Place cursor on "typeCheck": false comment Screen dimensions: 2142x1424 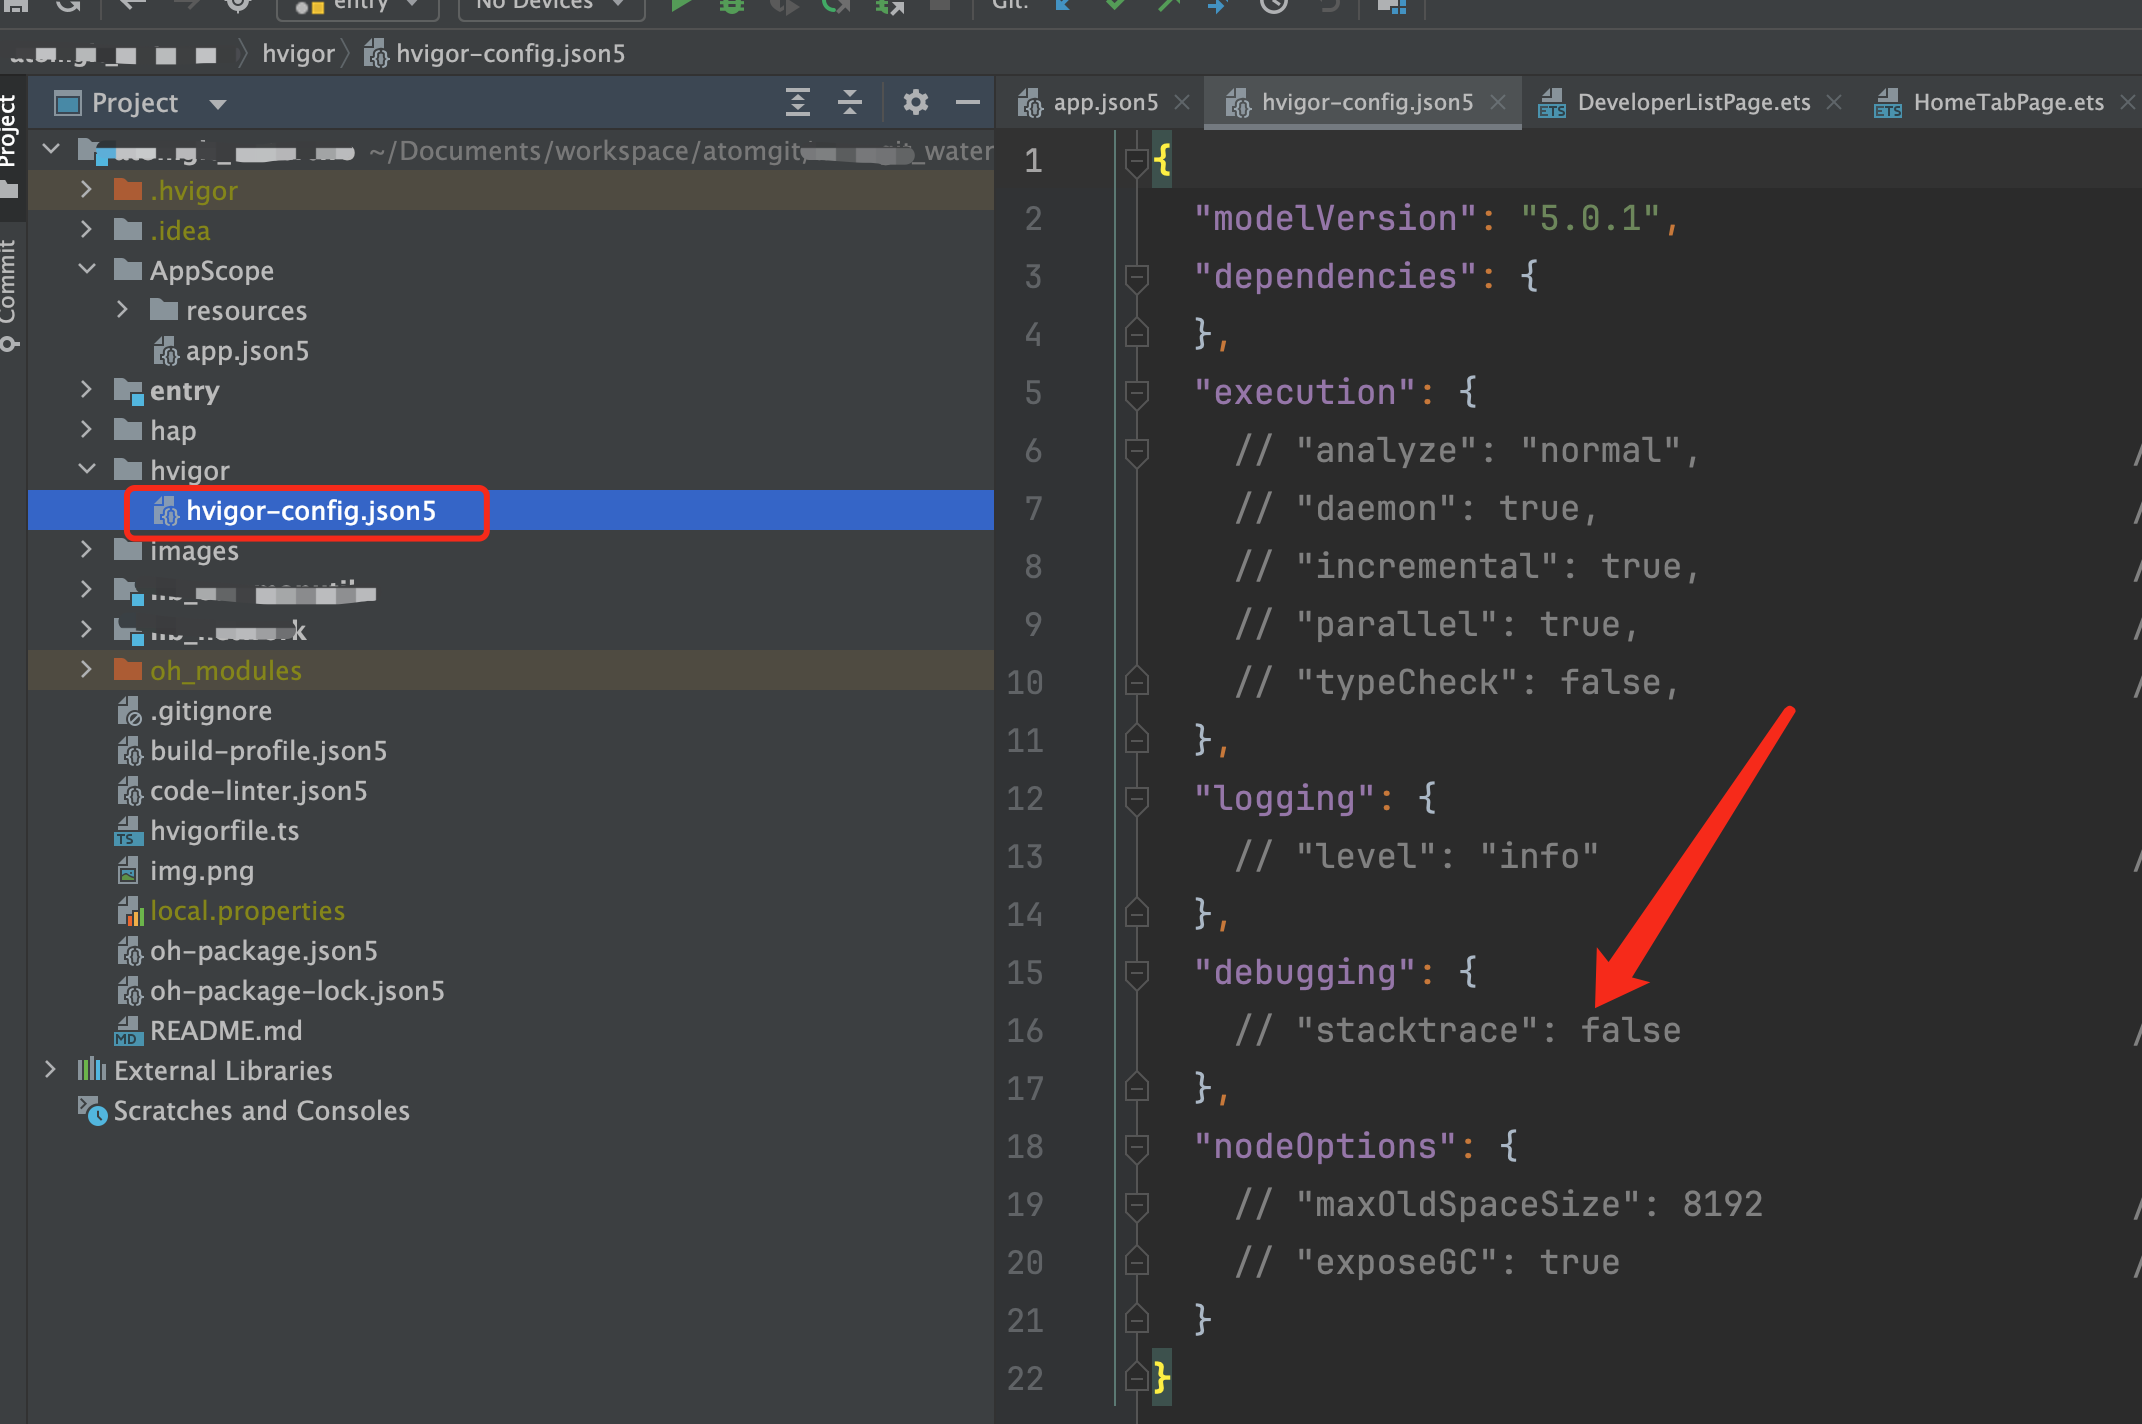[x=1457, y=682]
